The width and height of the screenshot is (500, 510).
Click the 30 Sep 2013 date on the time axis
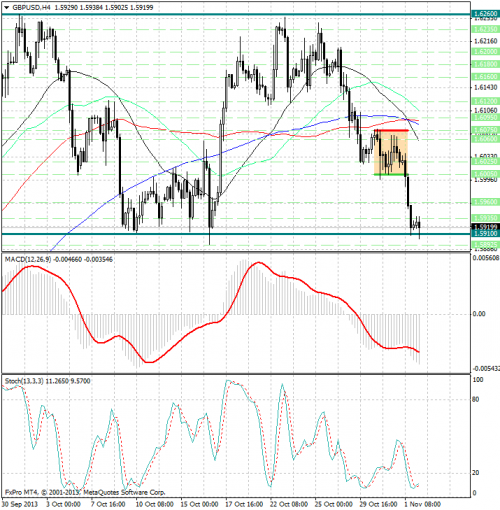pos(20,504)
